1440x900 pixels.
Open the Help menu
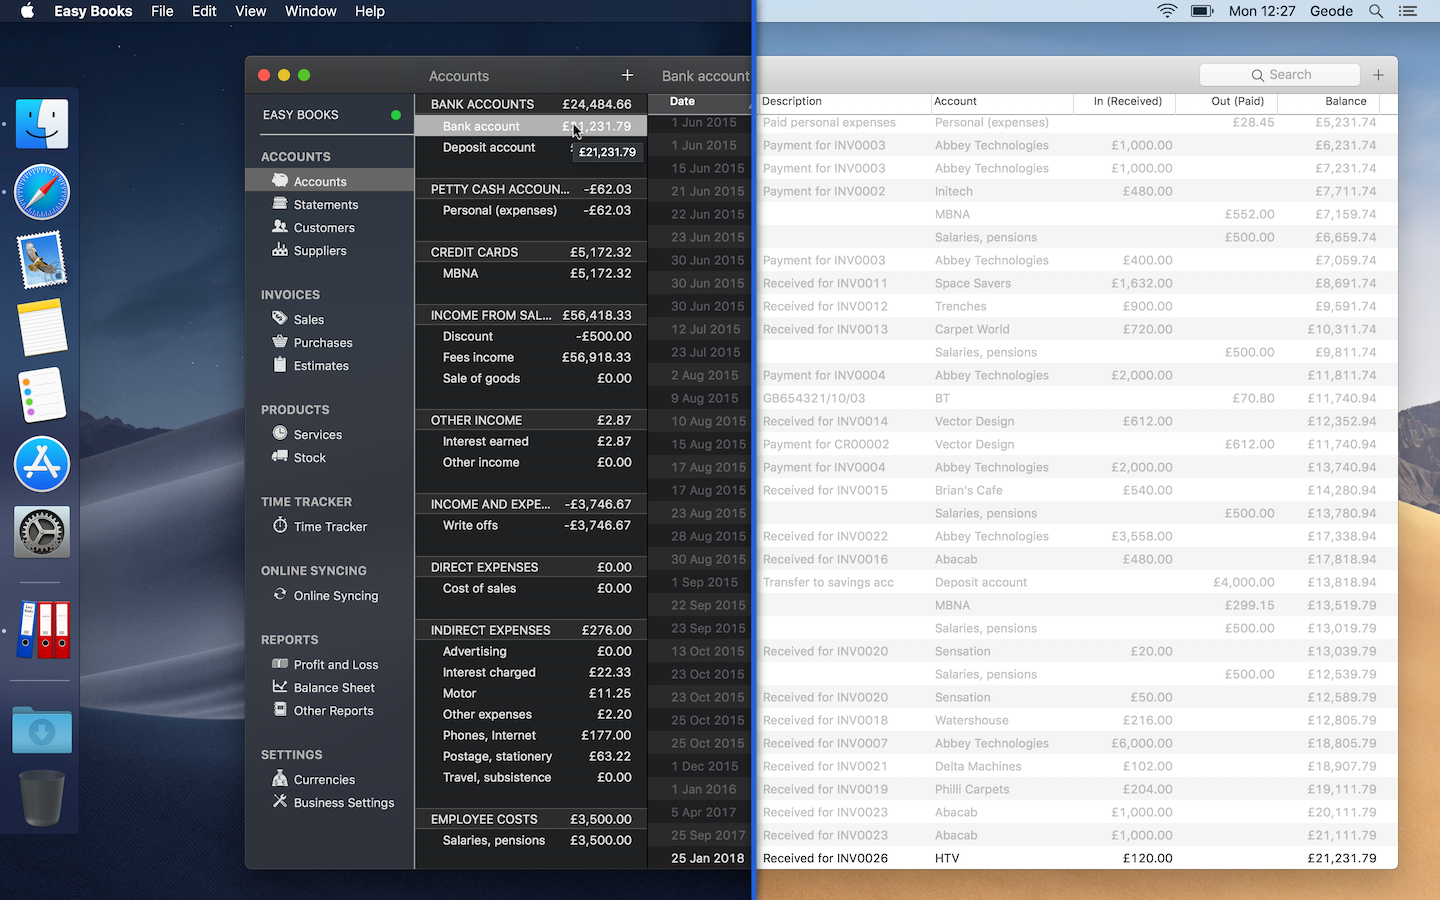(369, 11)
